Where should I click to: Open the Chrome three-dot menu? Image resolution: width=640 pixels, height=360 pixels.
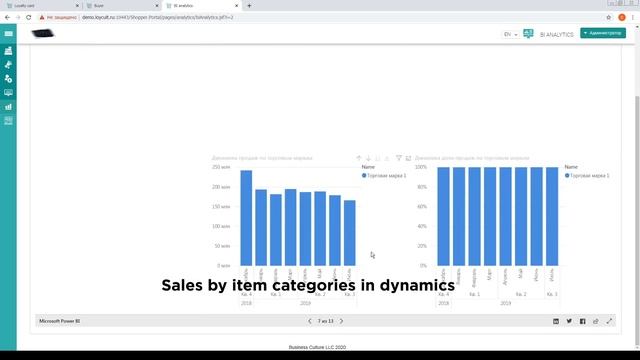633,18
